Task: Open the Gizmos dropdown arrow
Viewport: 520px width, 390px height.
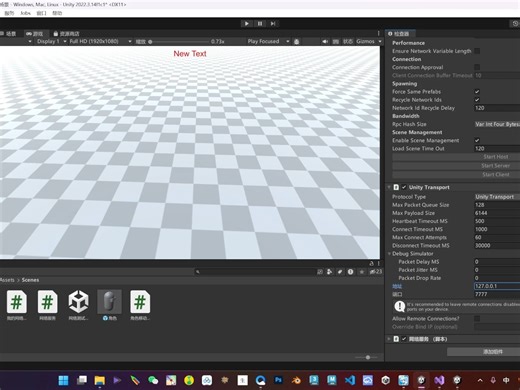Action: click(380, 41)
